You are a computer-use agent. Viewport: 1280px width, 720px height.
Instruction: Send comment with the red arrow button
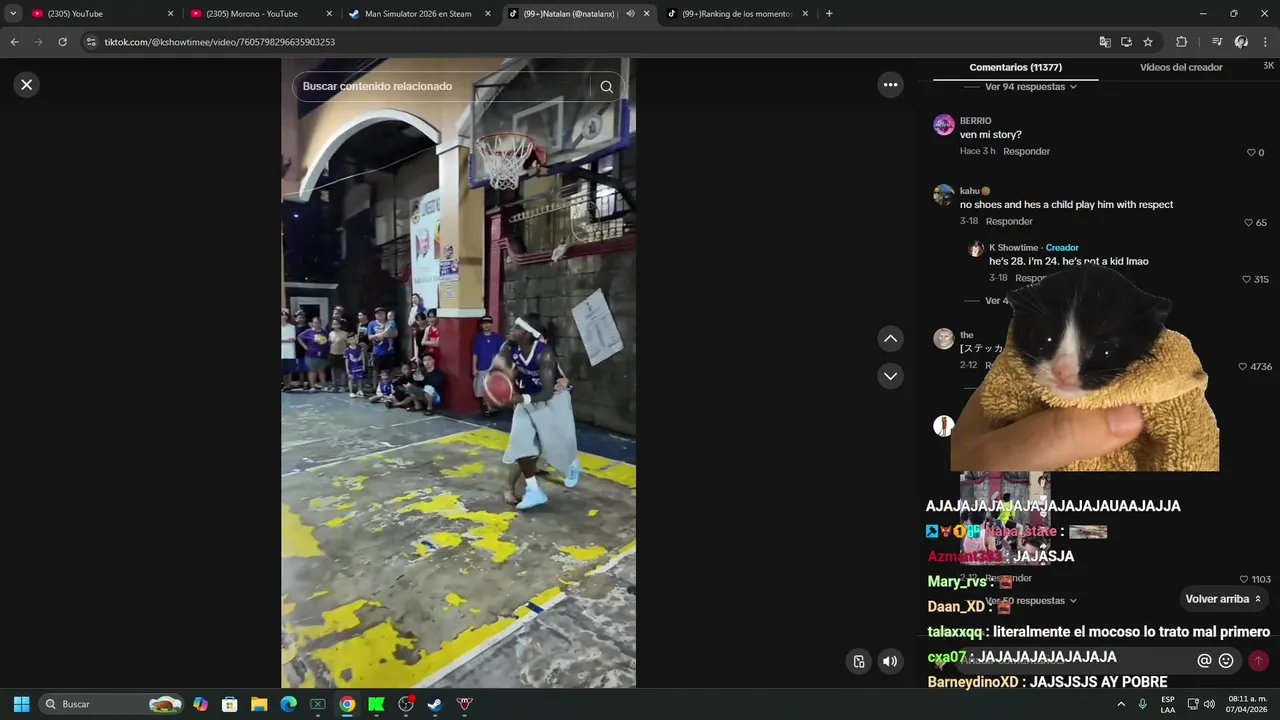click(1258, 661)
